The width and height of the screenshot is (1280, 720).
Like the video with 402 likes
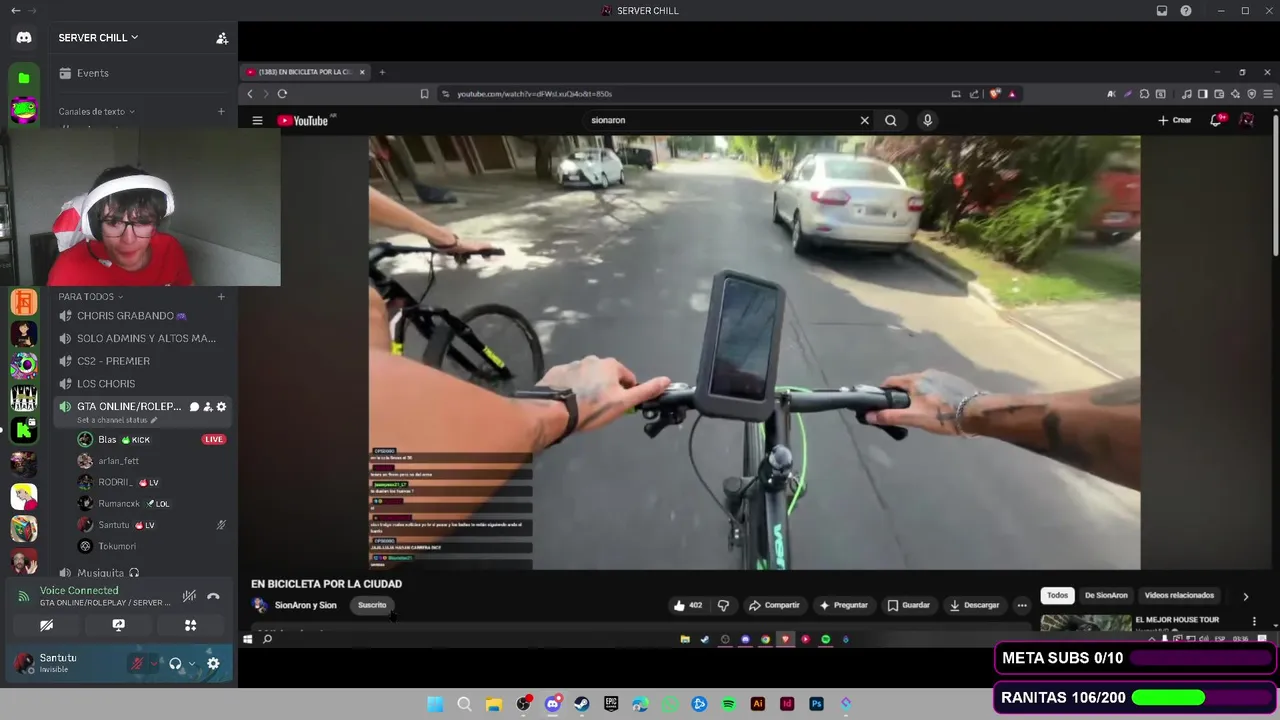point(688,605)
